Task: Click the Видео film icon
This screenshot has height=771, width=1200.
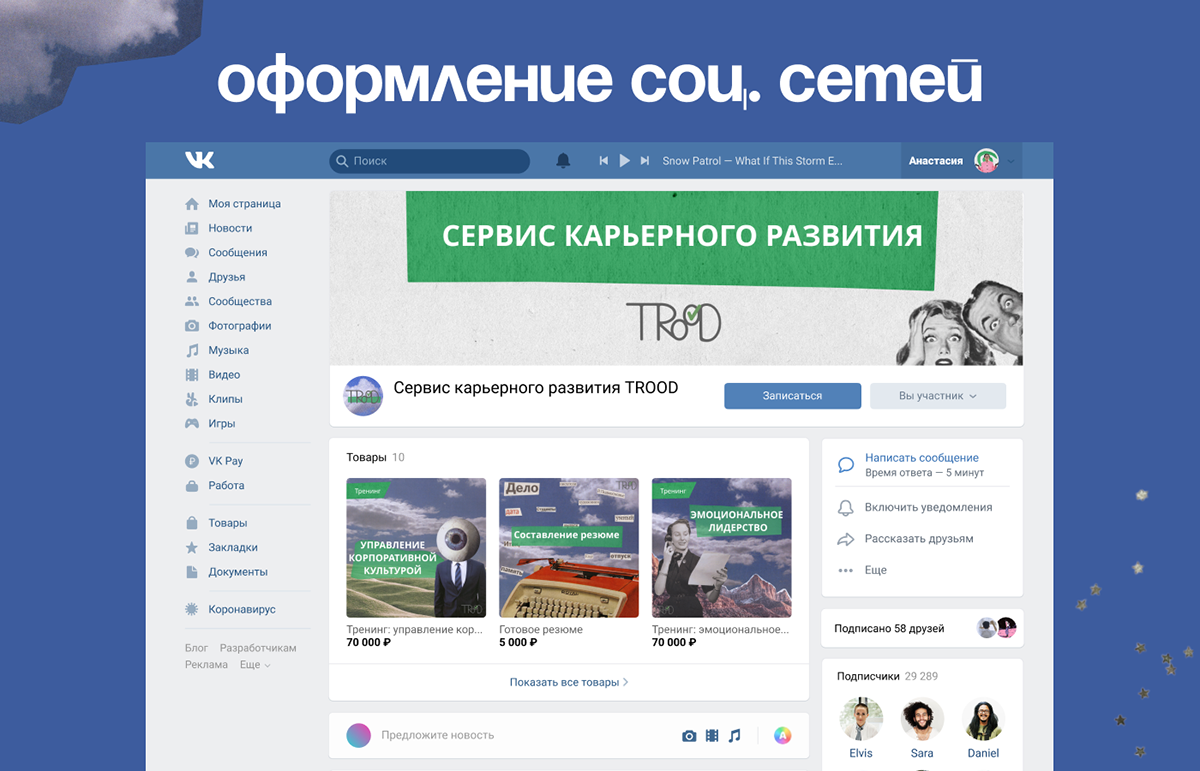Action: (192, 375)
